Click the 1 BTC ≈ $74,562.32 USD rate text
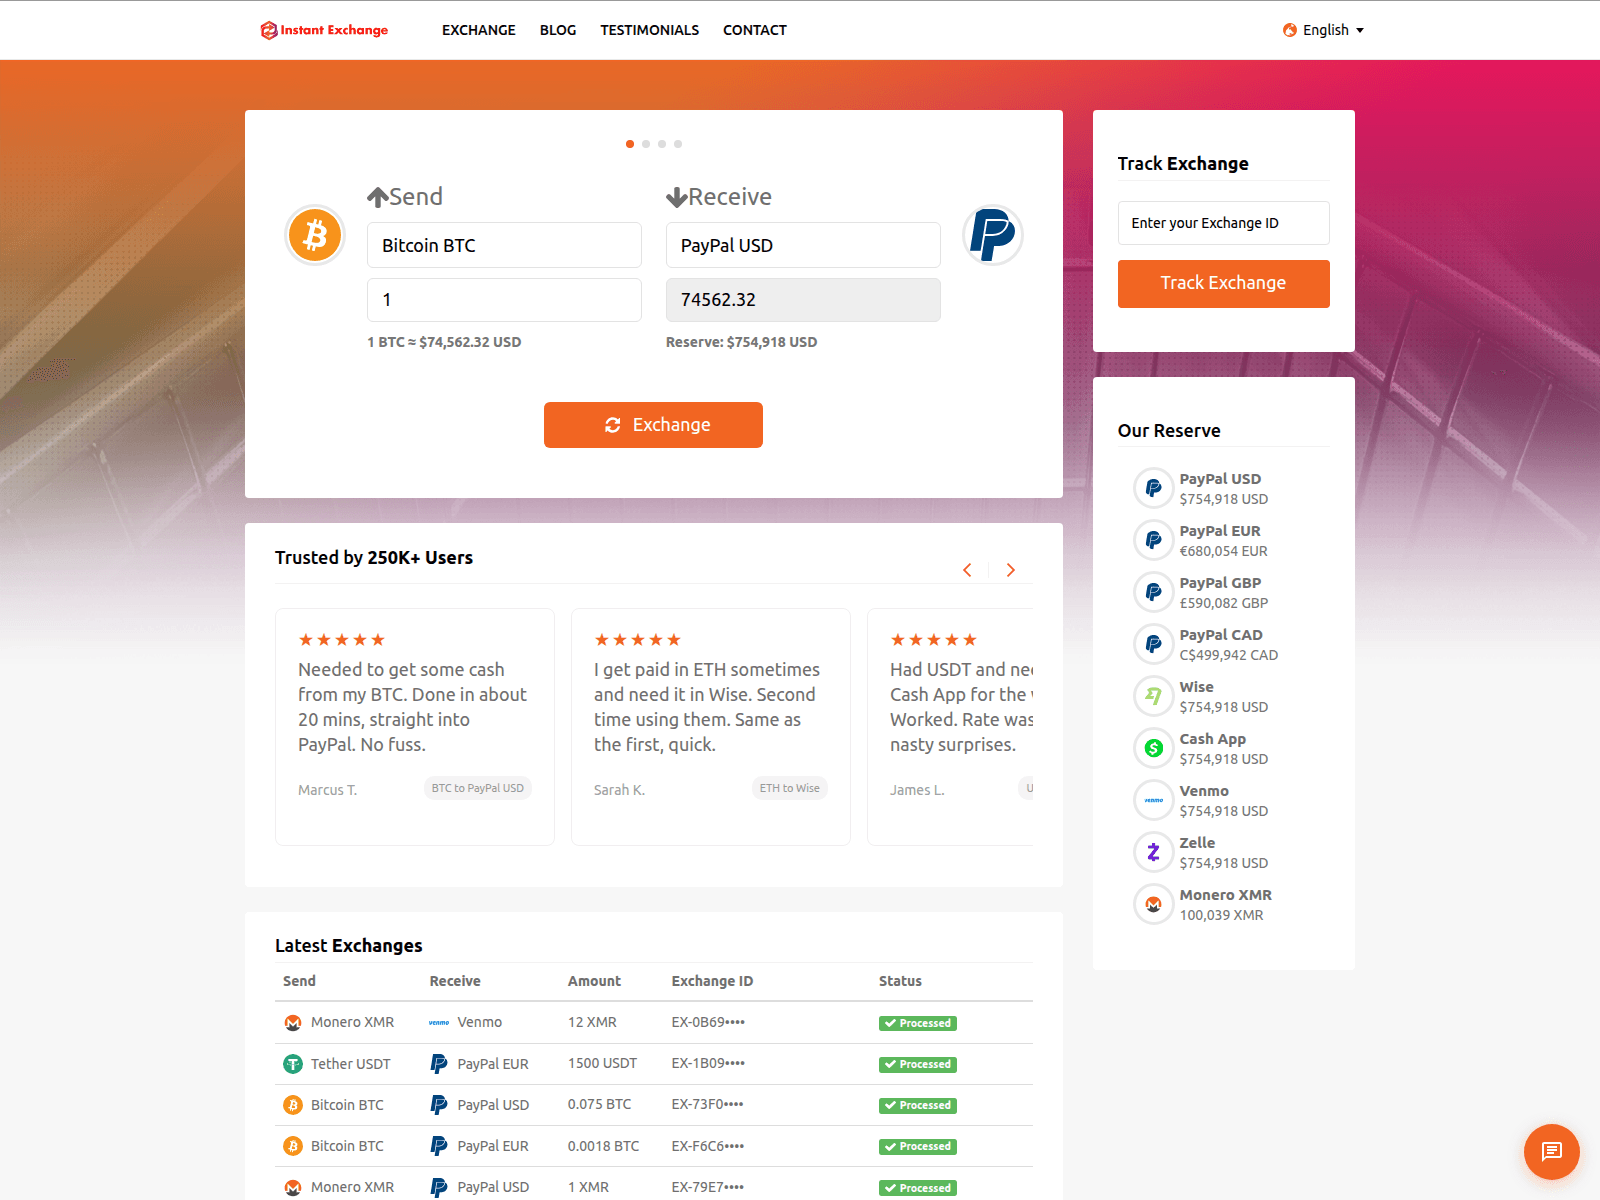1600x1200 pixels. tap(444, 342)
